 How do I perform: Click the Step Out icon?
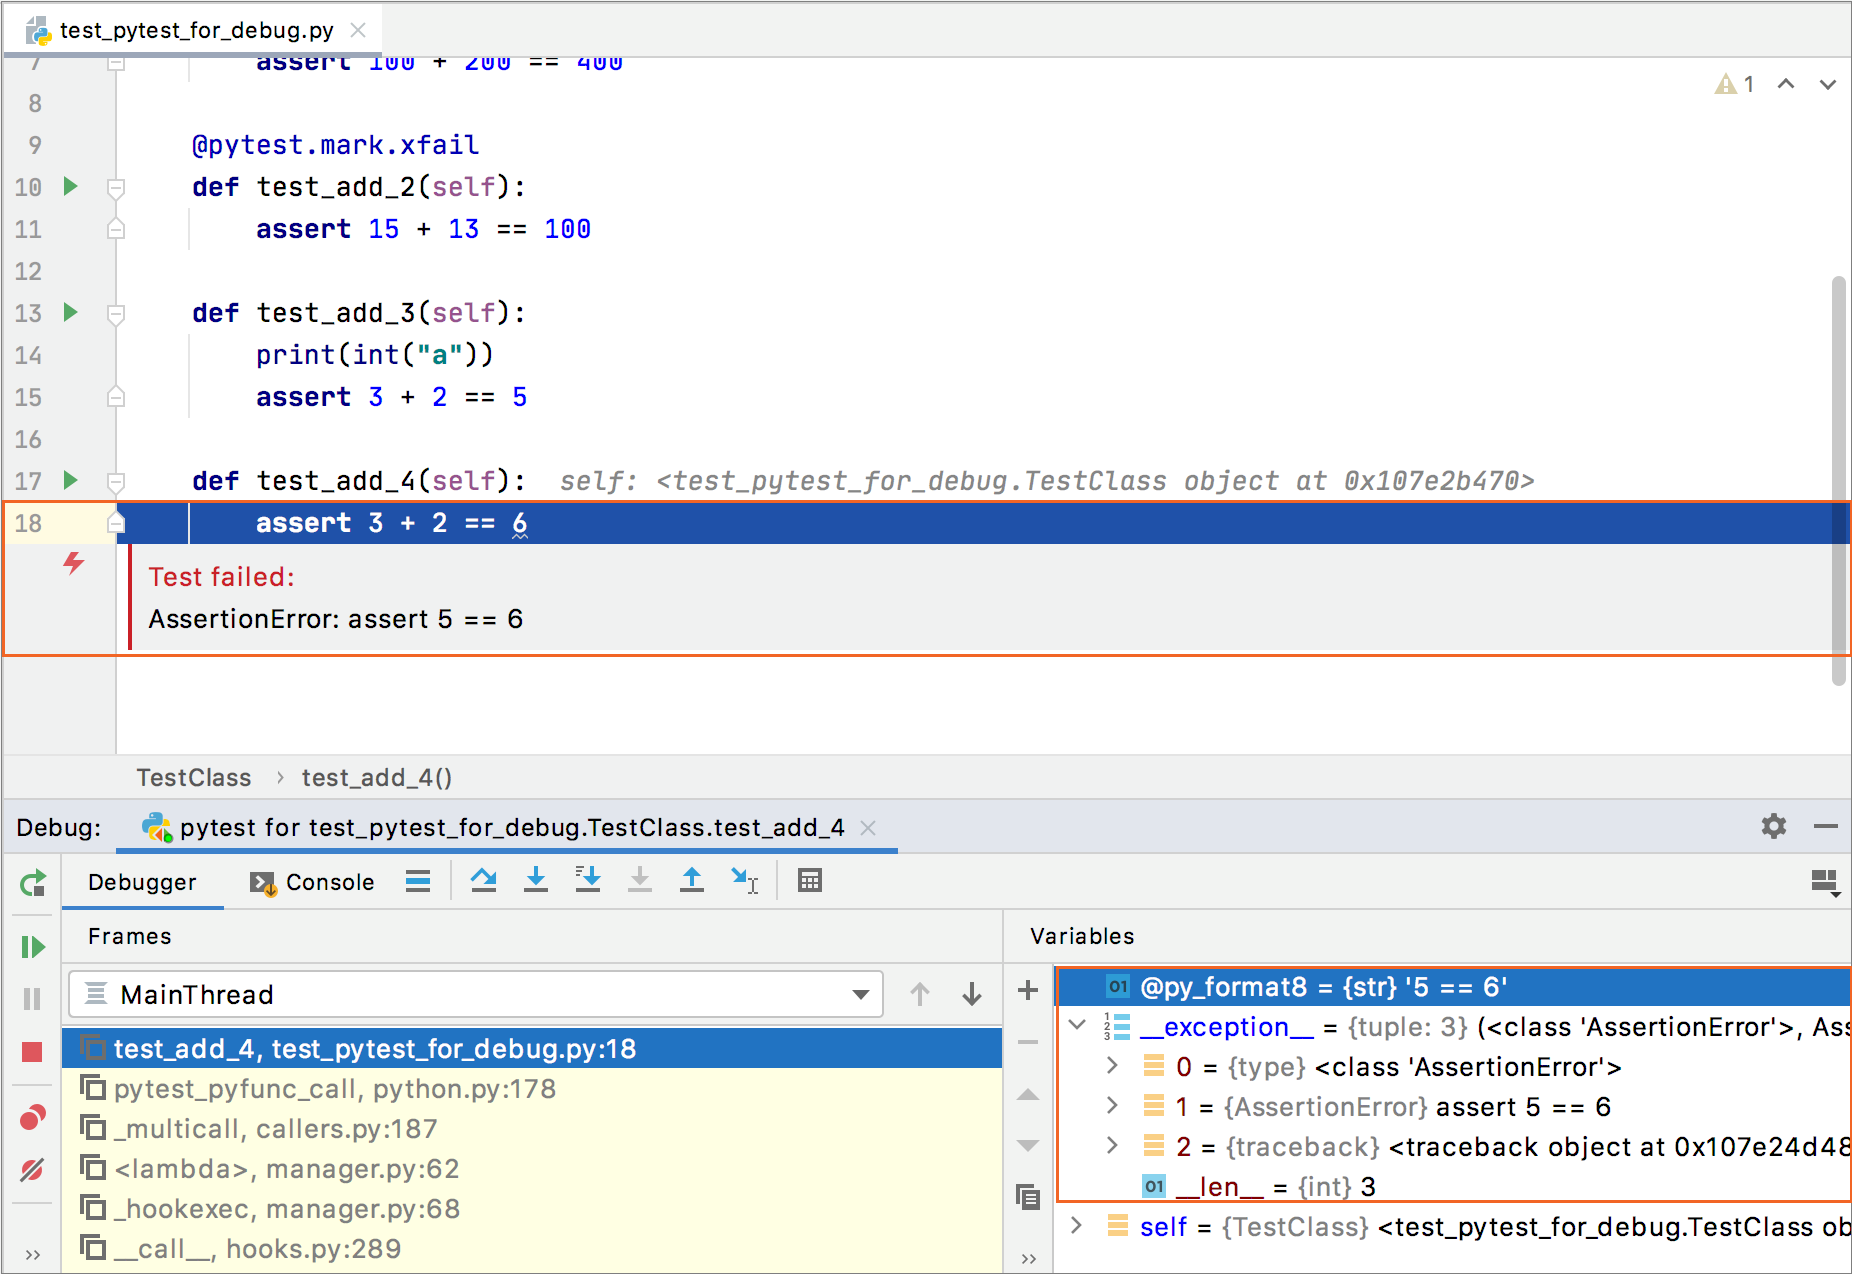(x=692, y=879)
